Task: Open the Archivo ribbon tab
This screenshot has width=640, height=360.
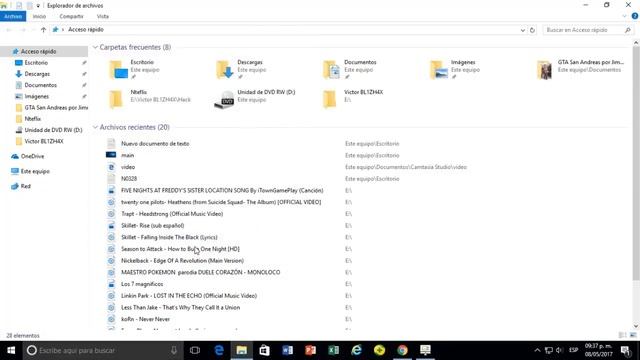Action: point(13,16)
